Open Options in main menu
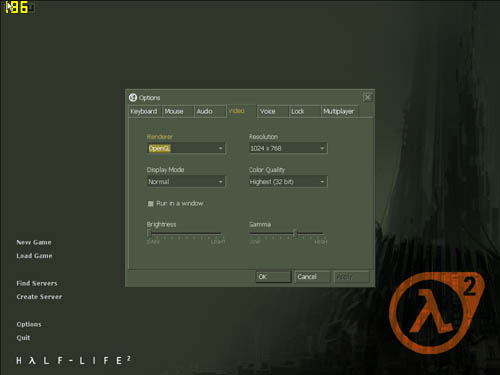The width and height of the screenshot is (500, 375). point(29,324)
